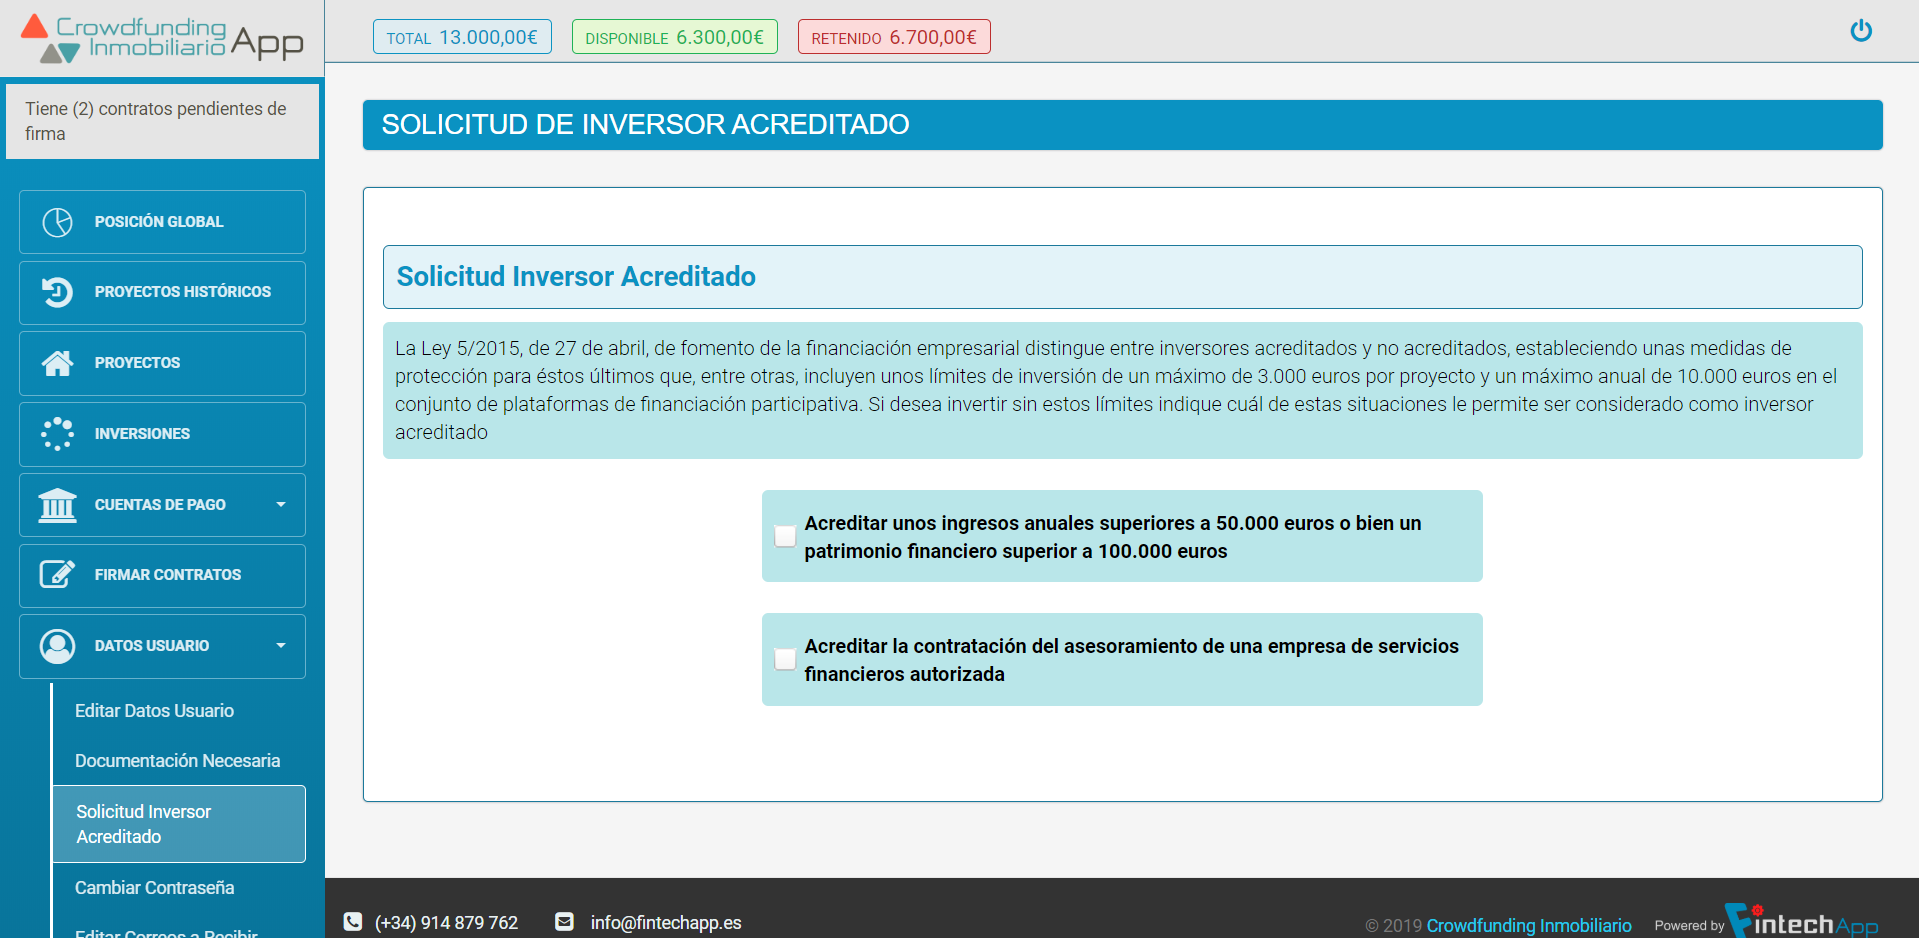The width and height of the screenshot is (1919, 938).
Task: Click the info@fintechapp.es email address
Action: click(x=666, y=922)
